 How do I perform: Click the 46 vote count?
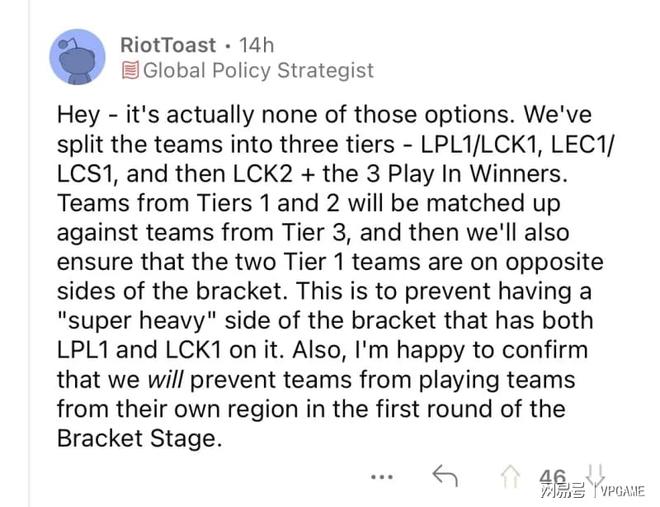[553, 476]
